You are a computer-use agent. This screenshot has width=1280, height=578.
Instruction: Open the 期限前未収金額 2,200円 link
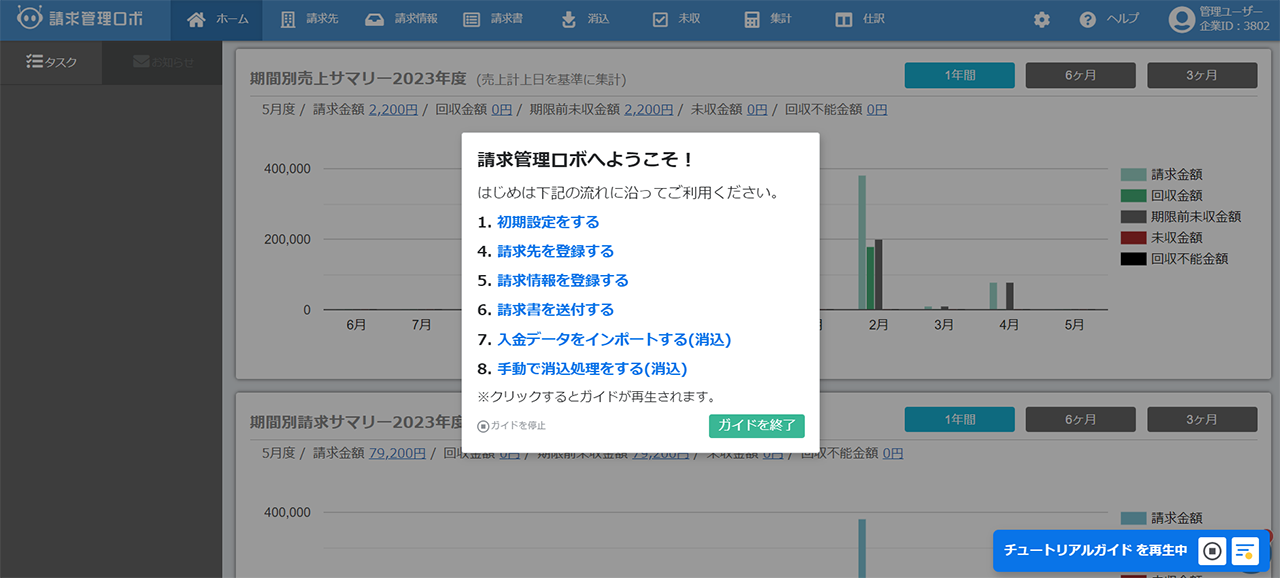pos(649,110)
